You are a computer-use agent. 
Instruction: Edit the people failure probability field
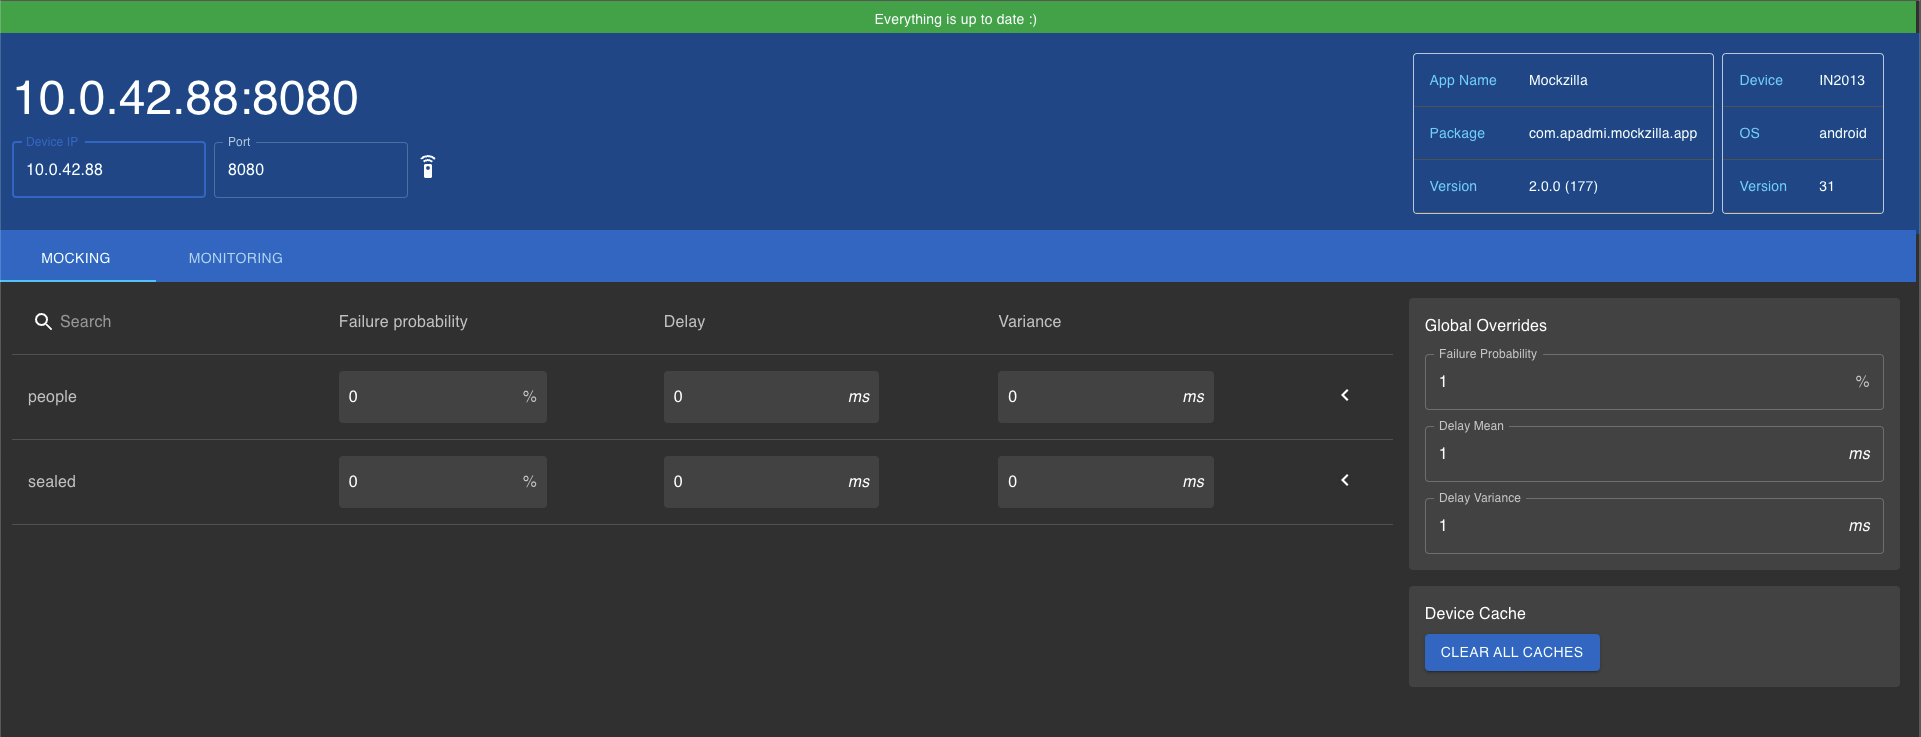click(x=430, y=397)
